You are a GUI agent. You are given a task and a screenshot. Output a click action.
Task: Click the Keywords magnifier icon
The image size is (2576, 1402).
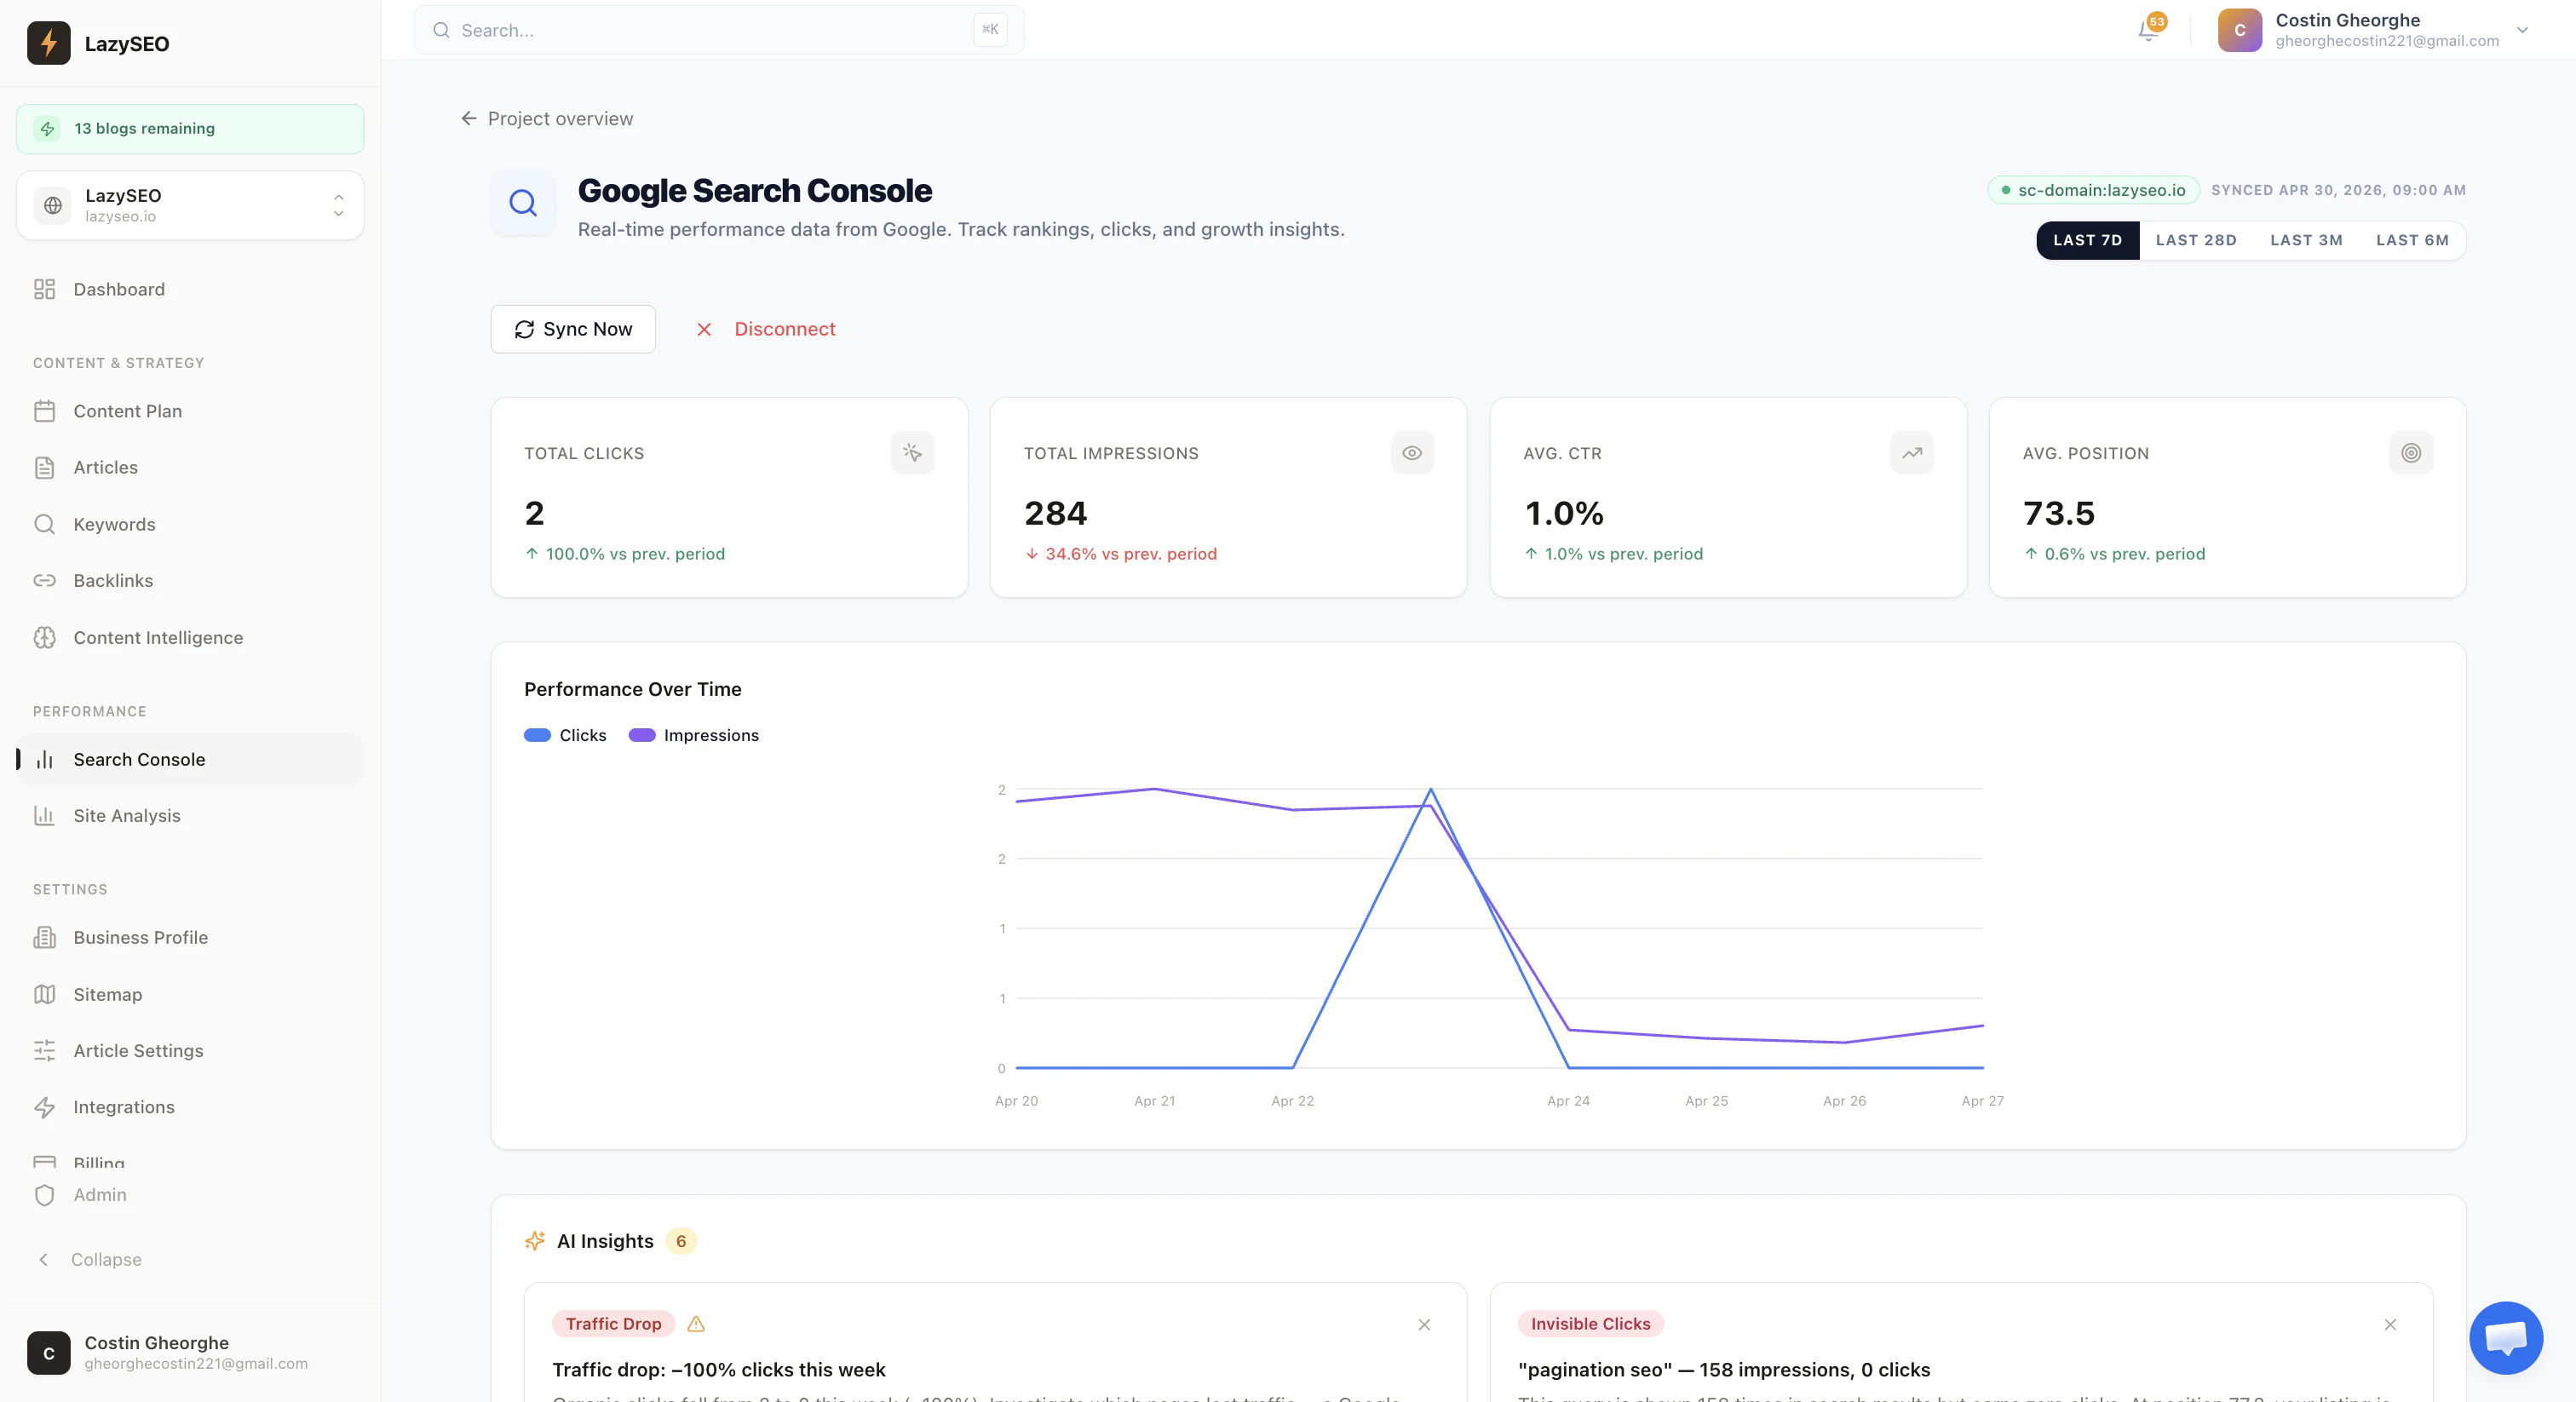[44, 524]
